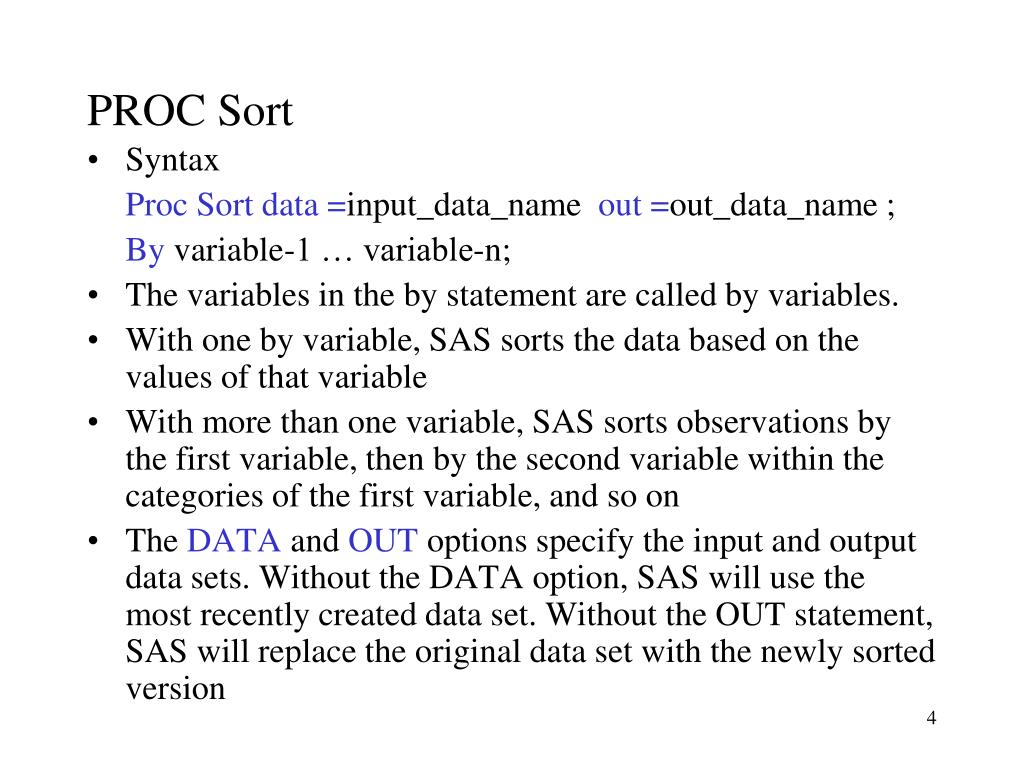1024x768 pixels.
Task: Click 'Without the OUT statement' text
Action: click(x=739, y=615)
